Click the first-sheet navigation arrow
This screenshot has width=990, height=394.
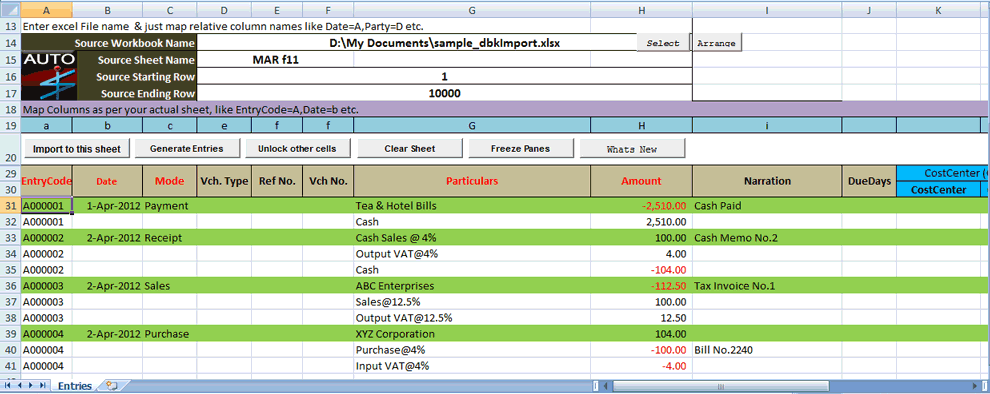(8, 385)
